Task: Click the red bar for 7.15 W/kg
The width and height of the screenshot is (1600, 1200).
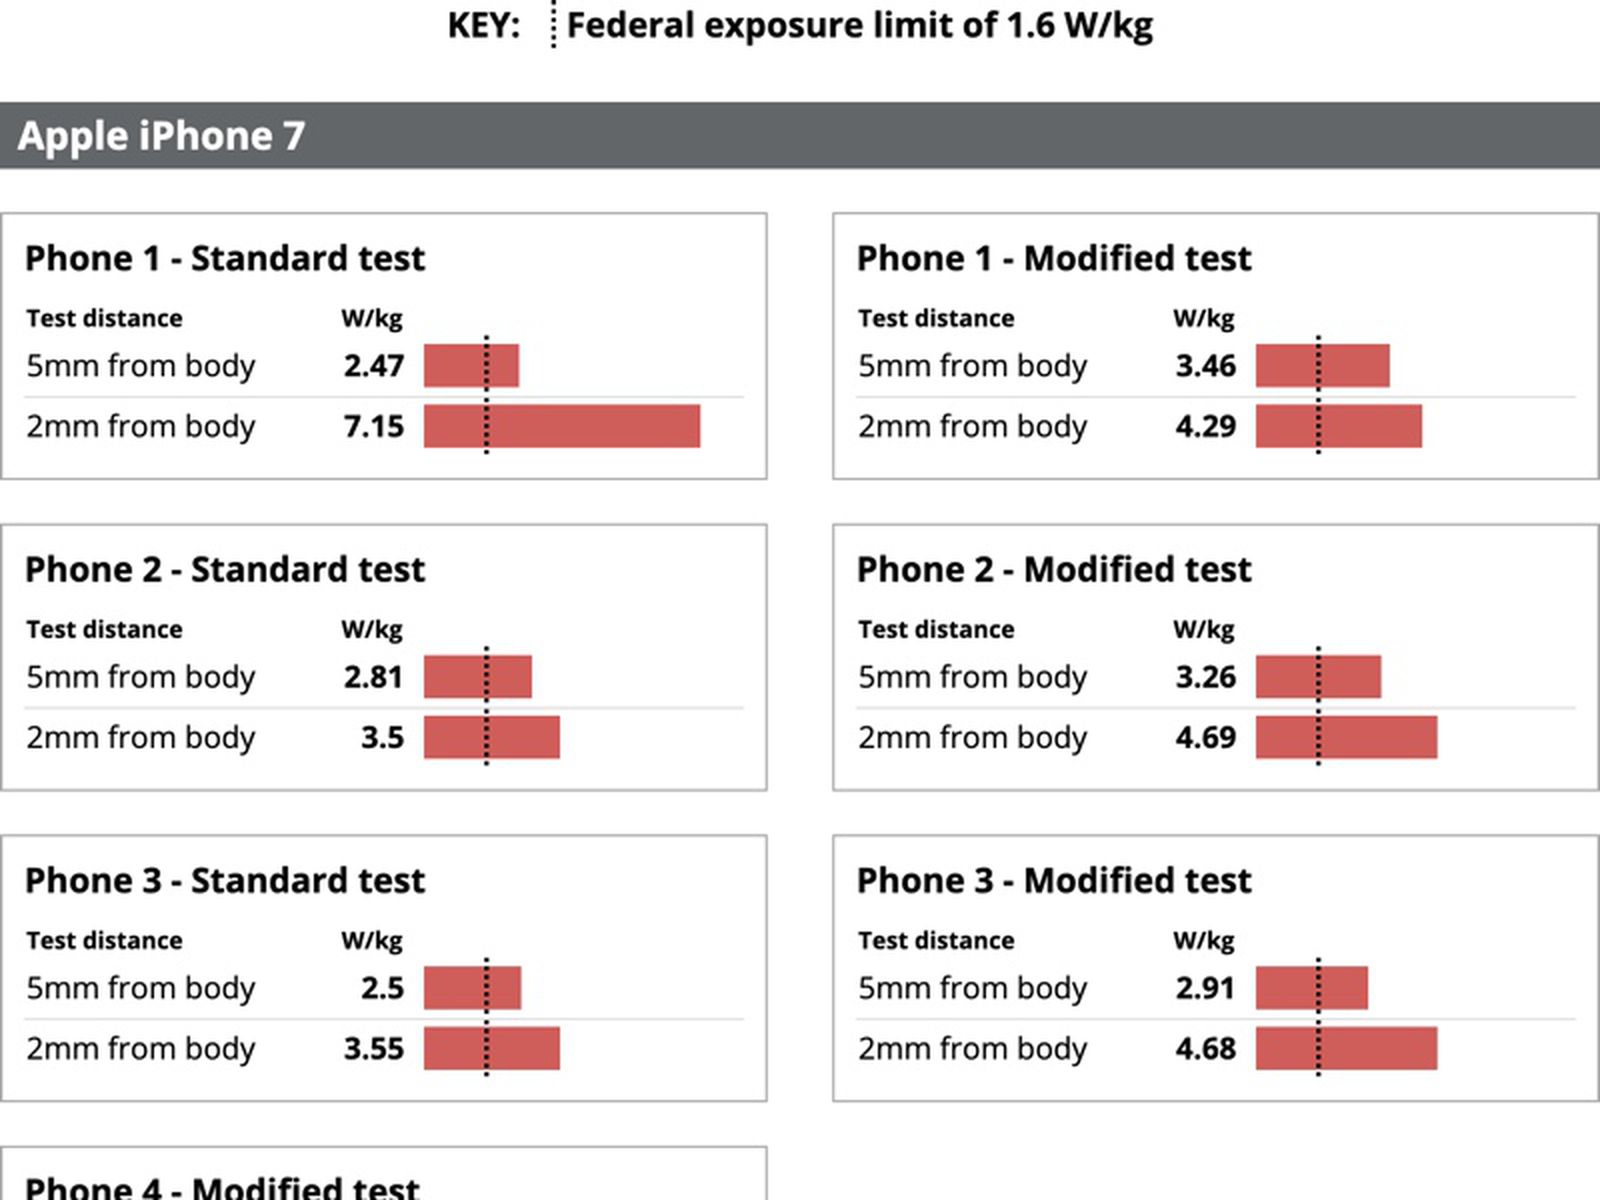Action: point(562,426)
